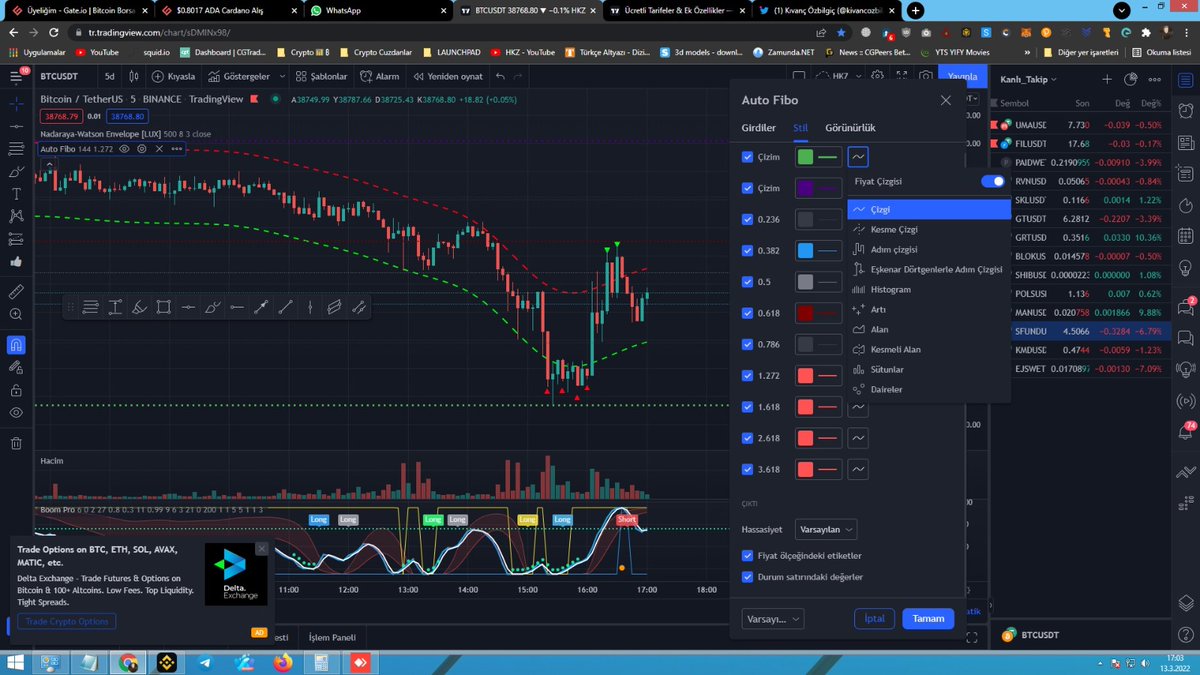Choose Histogram from style list
1200x675 pixels.
[x=929, y=289]
